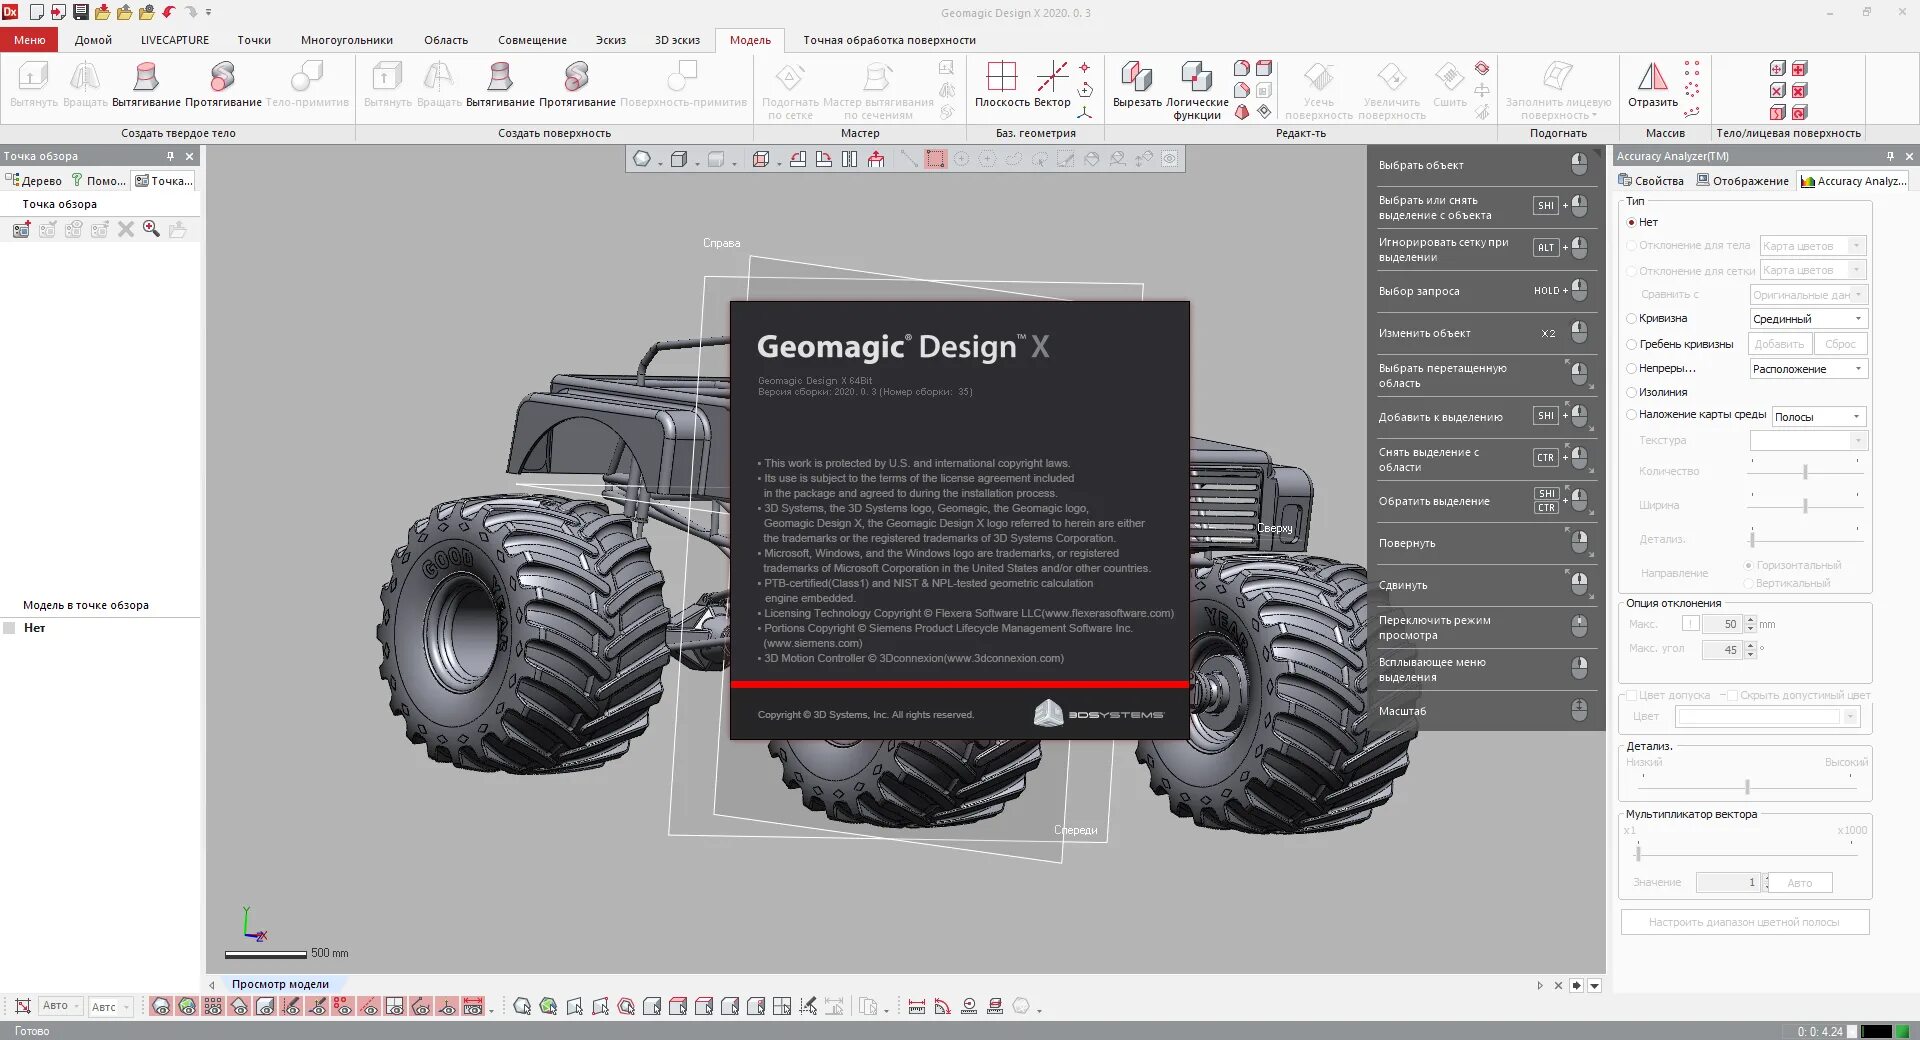Image resolution: width=1920 pixels, height=1040 pixels.
Task: Select the Гребень кривизны radio button
Action: [x=1631, y=344]
